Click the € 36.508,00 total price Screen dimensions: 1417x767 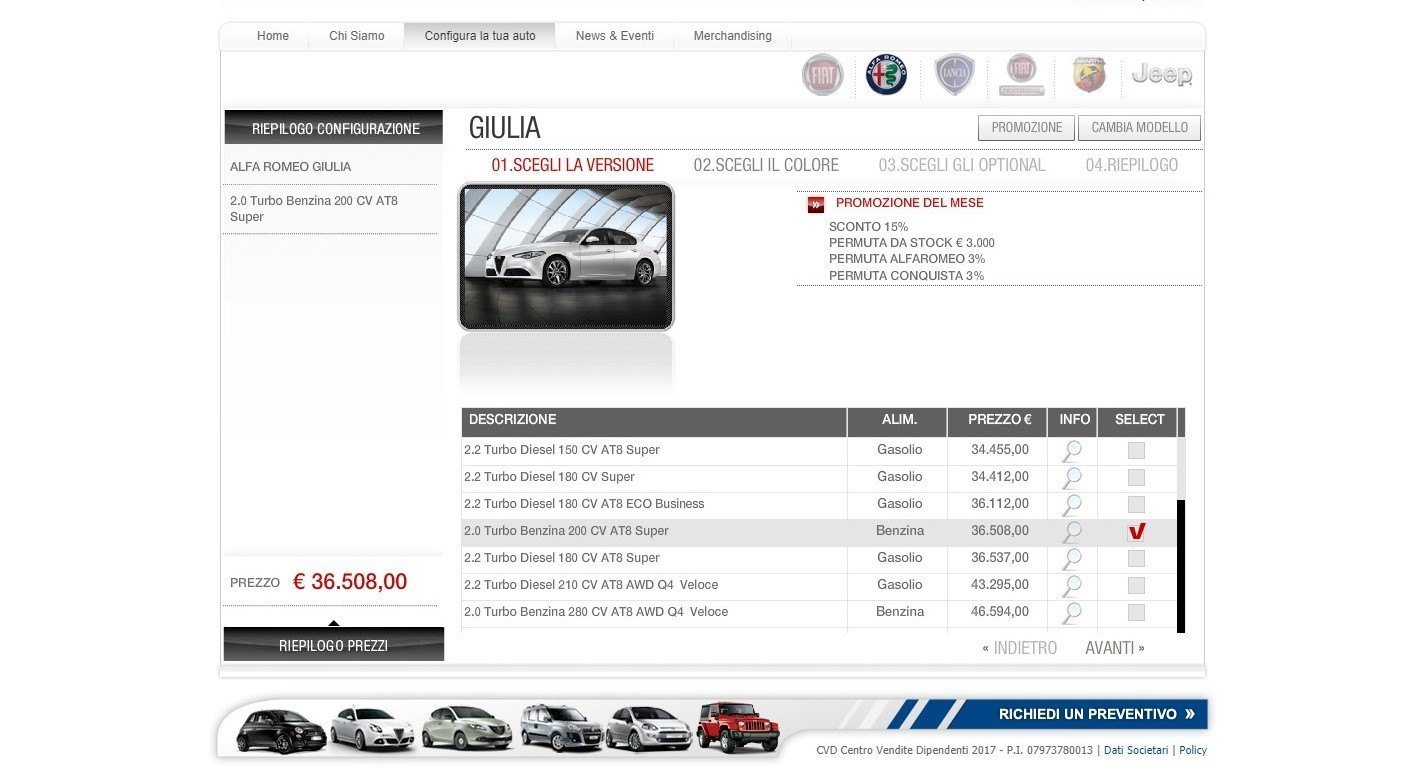pyautogui.click(x=350, y=582)
